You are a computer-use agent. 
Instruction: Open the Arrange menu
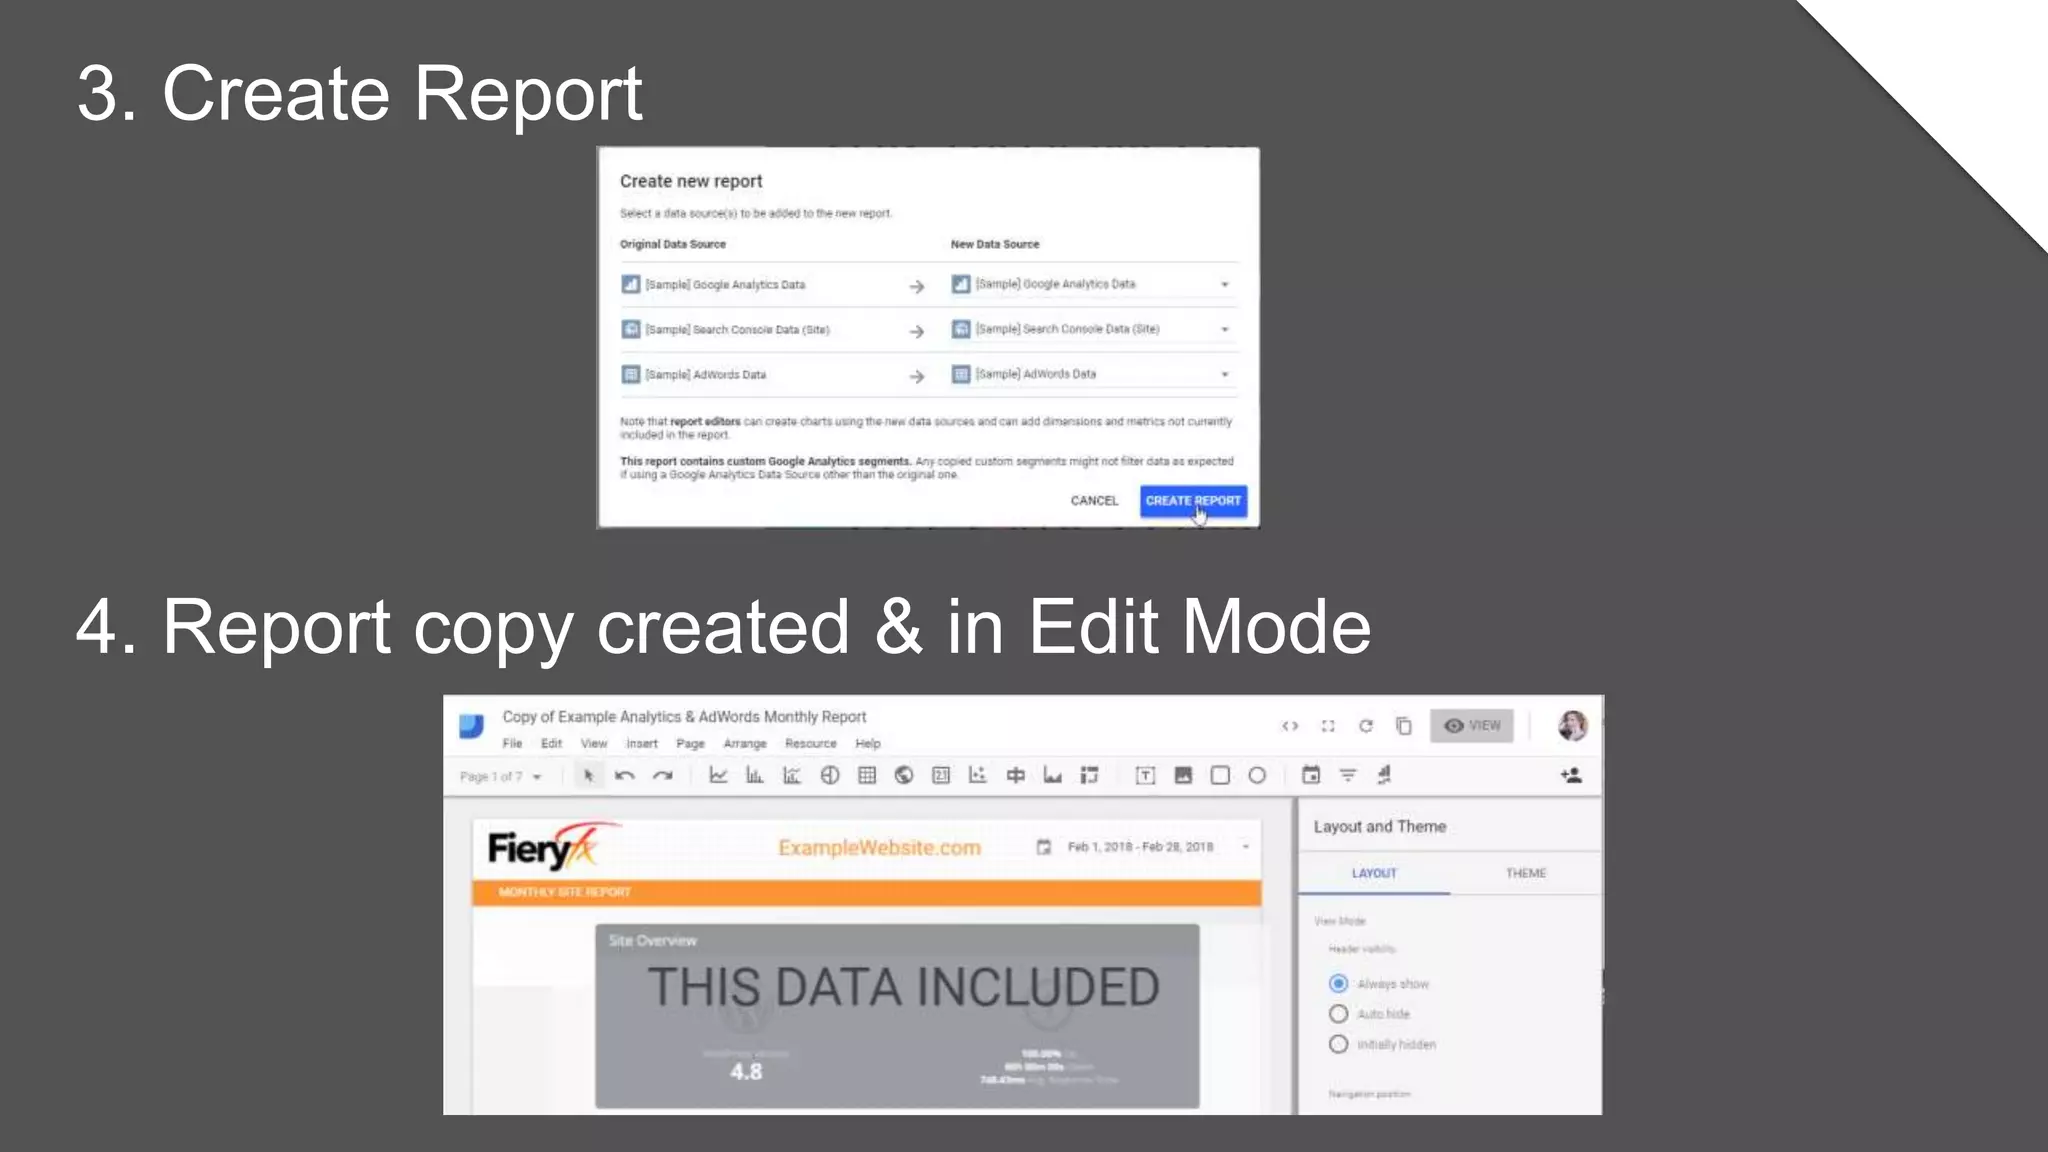(745, 744)
